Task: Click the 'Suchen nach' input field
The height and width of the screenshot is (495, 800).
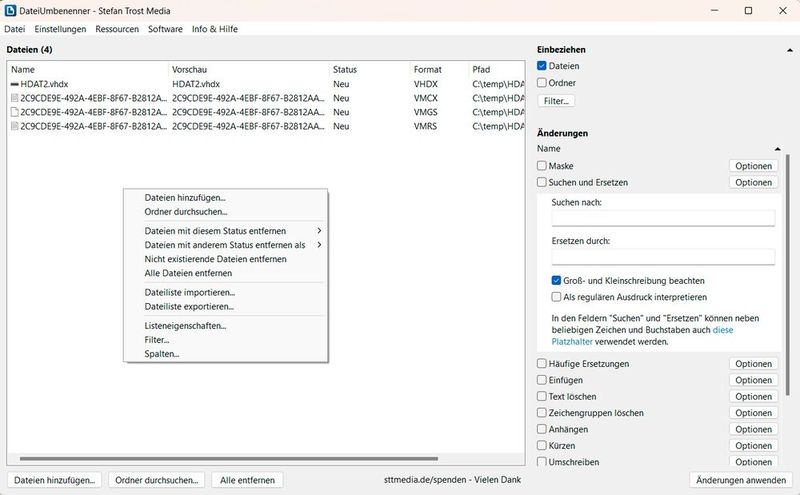Action: [x=663, y=219]
